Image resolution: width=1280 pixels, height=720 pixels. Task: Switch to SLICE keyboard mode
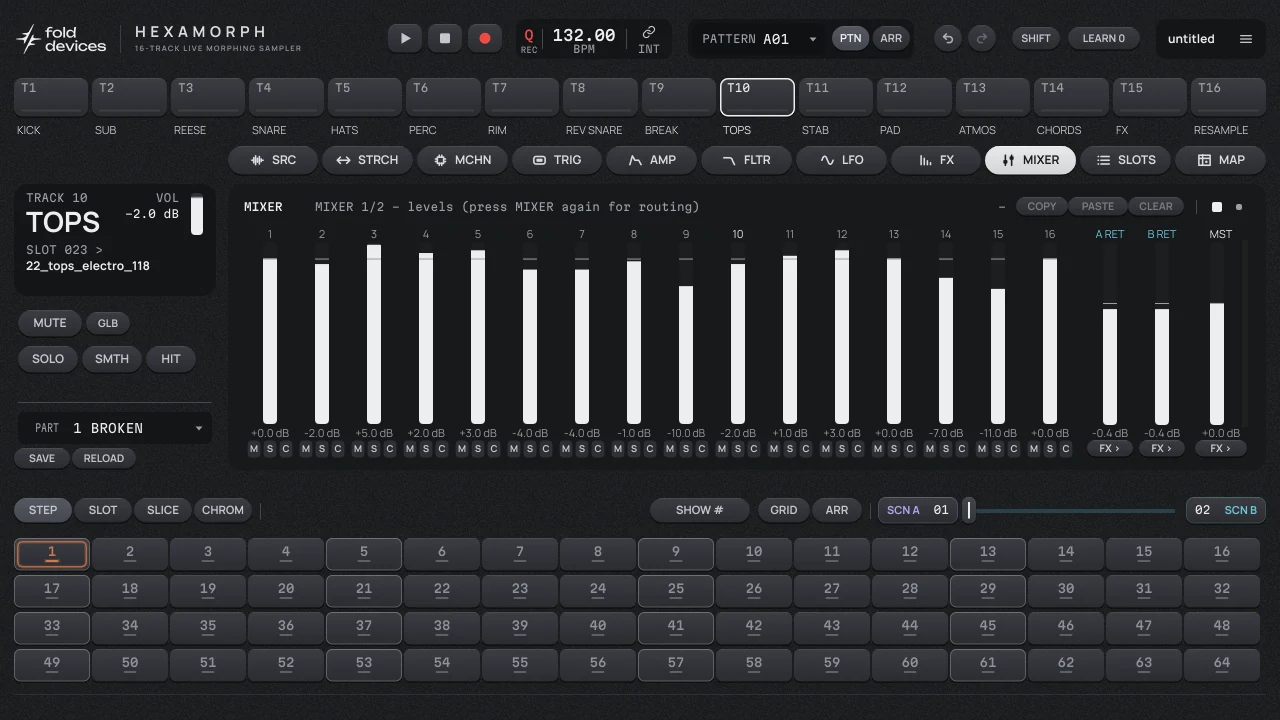coord(163,510)
